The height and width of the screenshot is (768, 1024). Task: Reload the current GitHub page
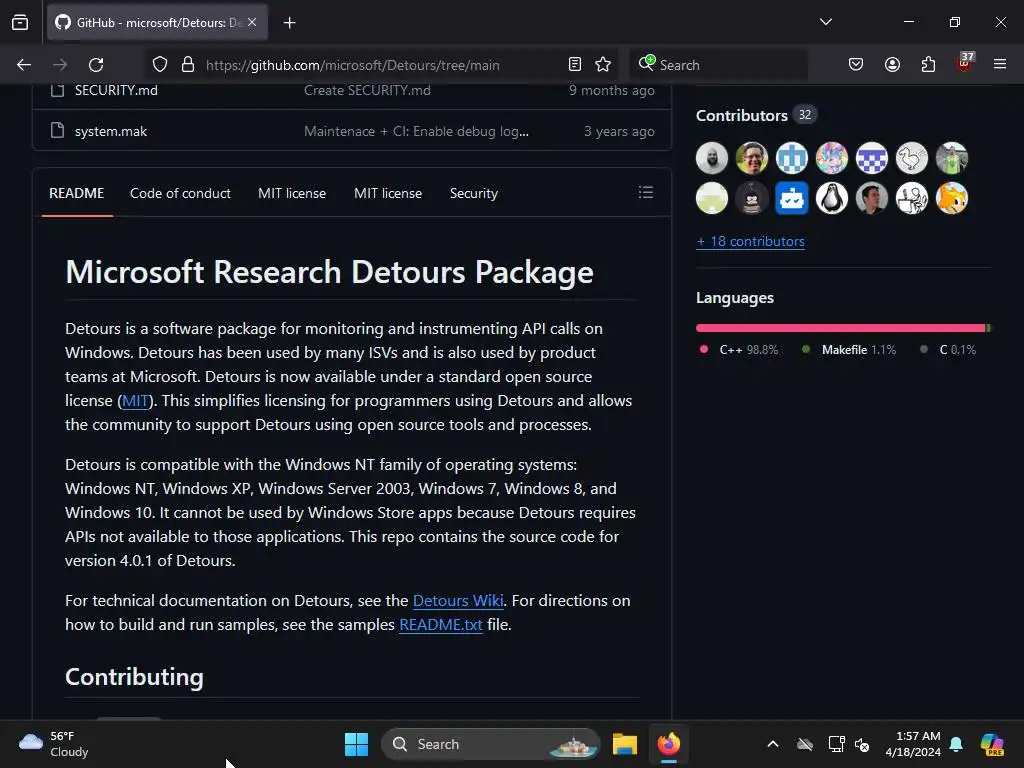pyautogui.click(x=96, y=65)
